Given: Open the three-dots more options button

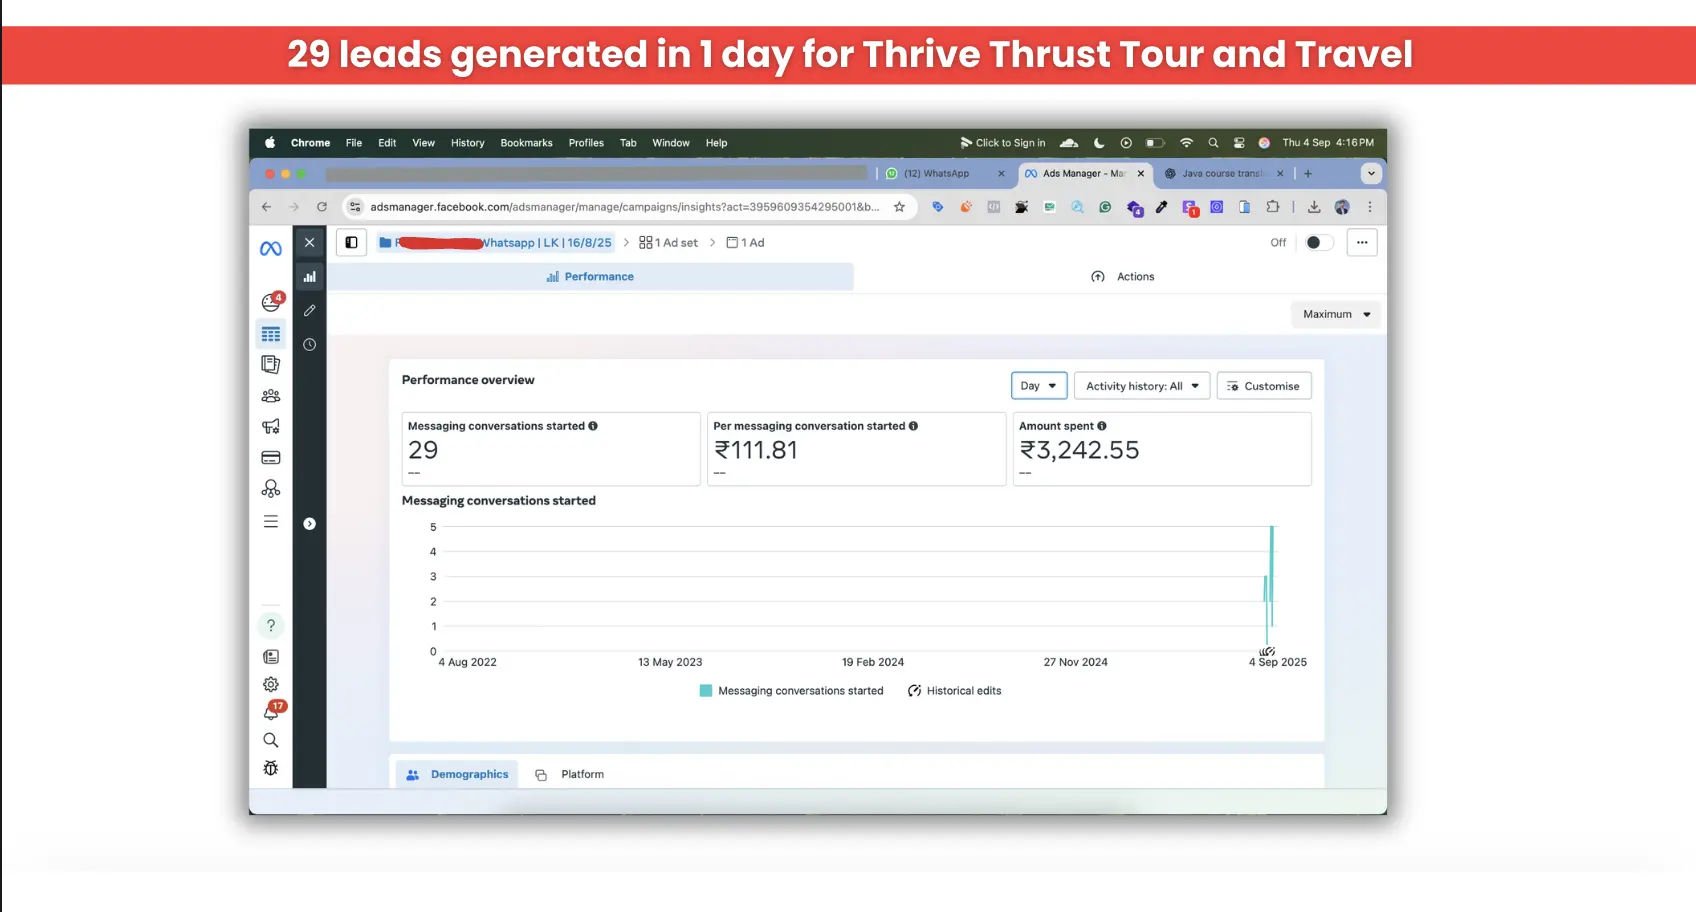Looking at the screenshot, I should (1362, 242).
